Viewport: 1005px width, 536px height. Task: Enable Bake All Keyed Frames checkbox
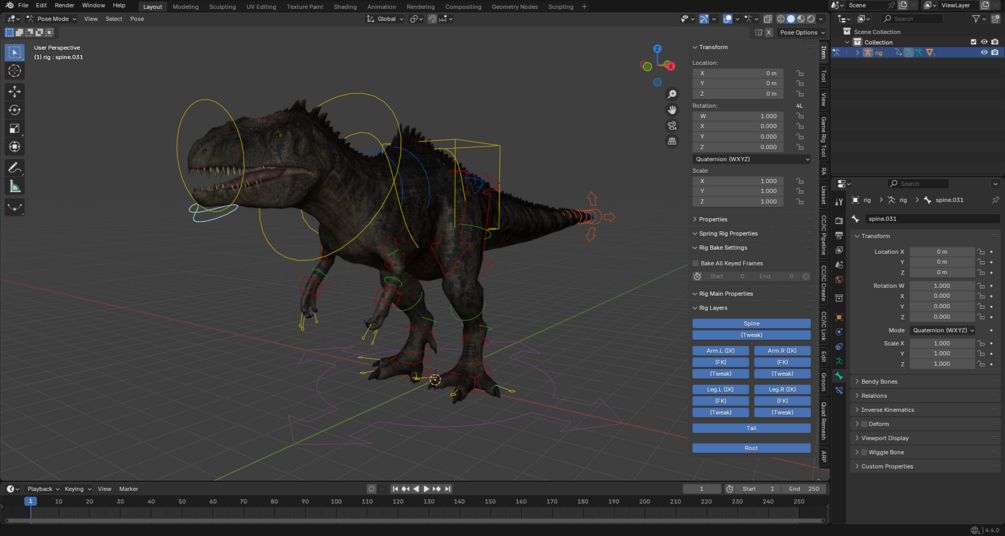(x=697, y=263)
